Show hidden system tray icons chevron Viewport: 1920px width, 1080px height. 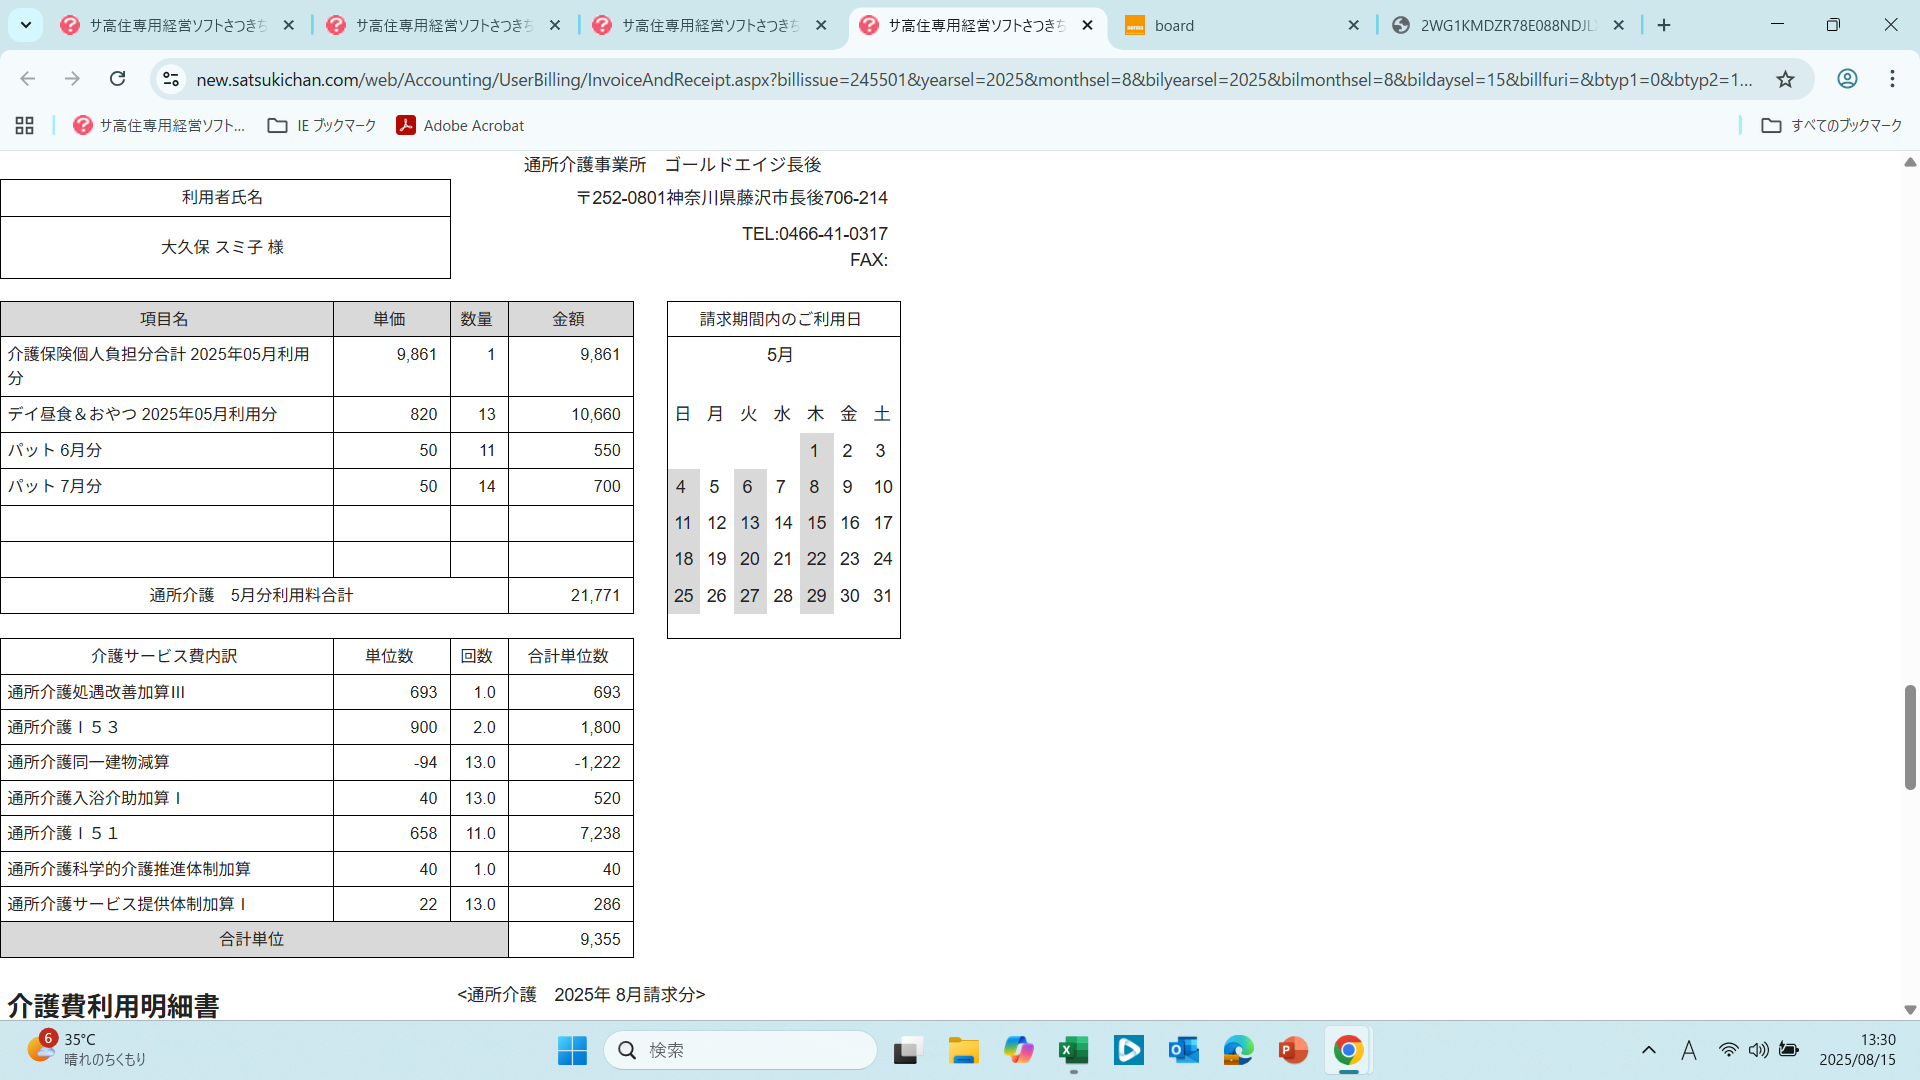(x=1649, y=1050)
